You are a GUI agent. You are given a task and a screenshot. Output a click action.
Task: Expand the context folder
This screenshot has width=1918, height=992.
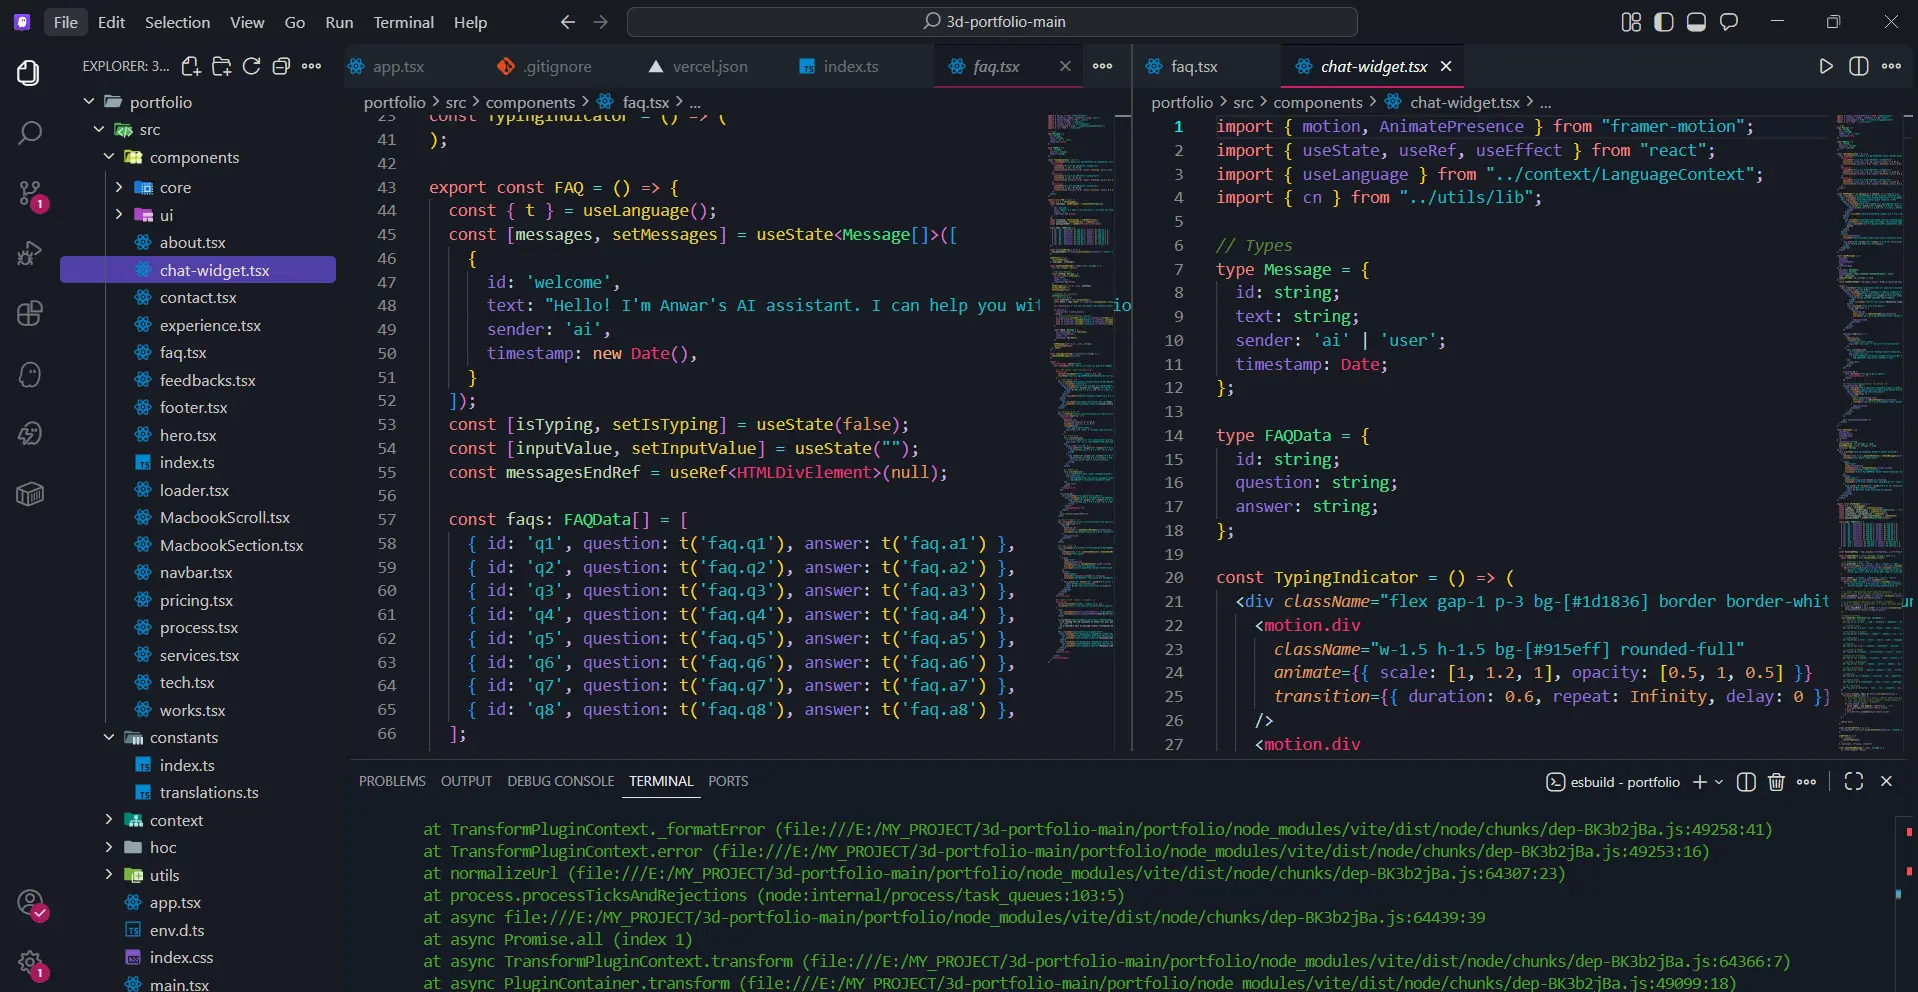click(x=109, y=820)
